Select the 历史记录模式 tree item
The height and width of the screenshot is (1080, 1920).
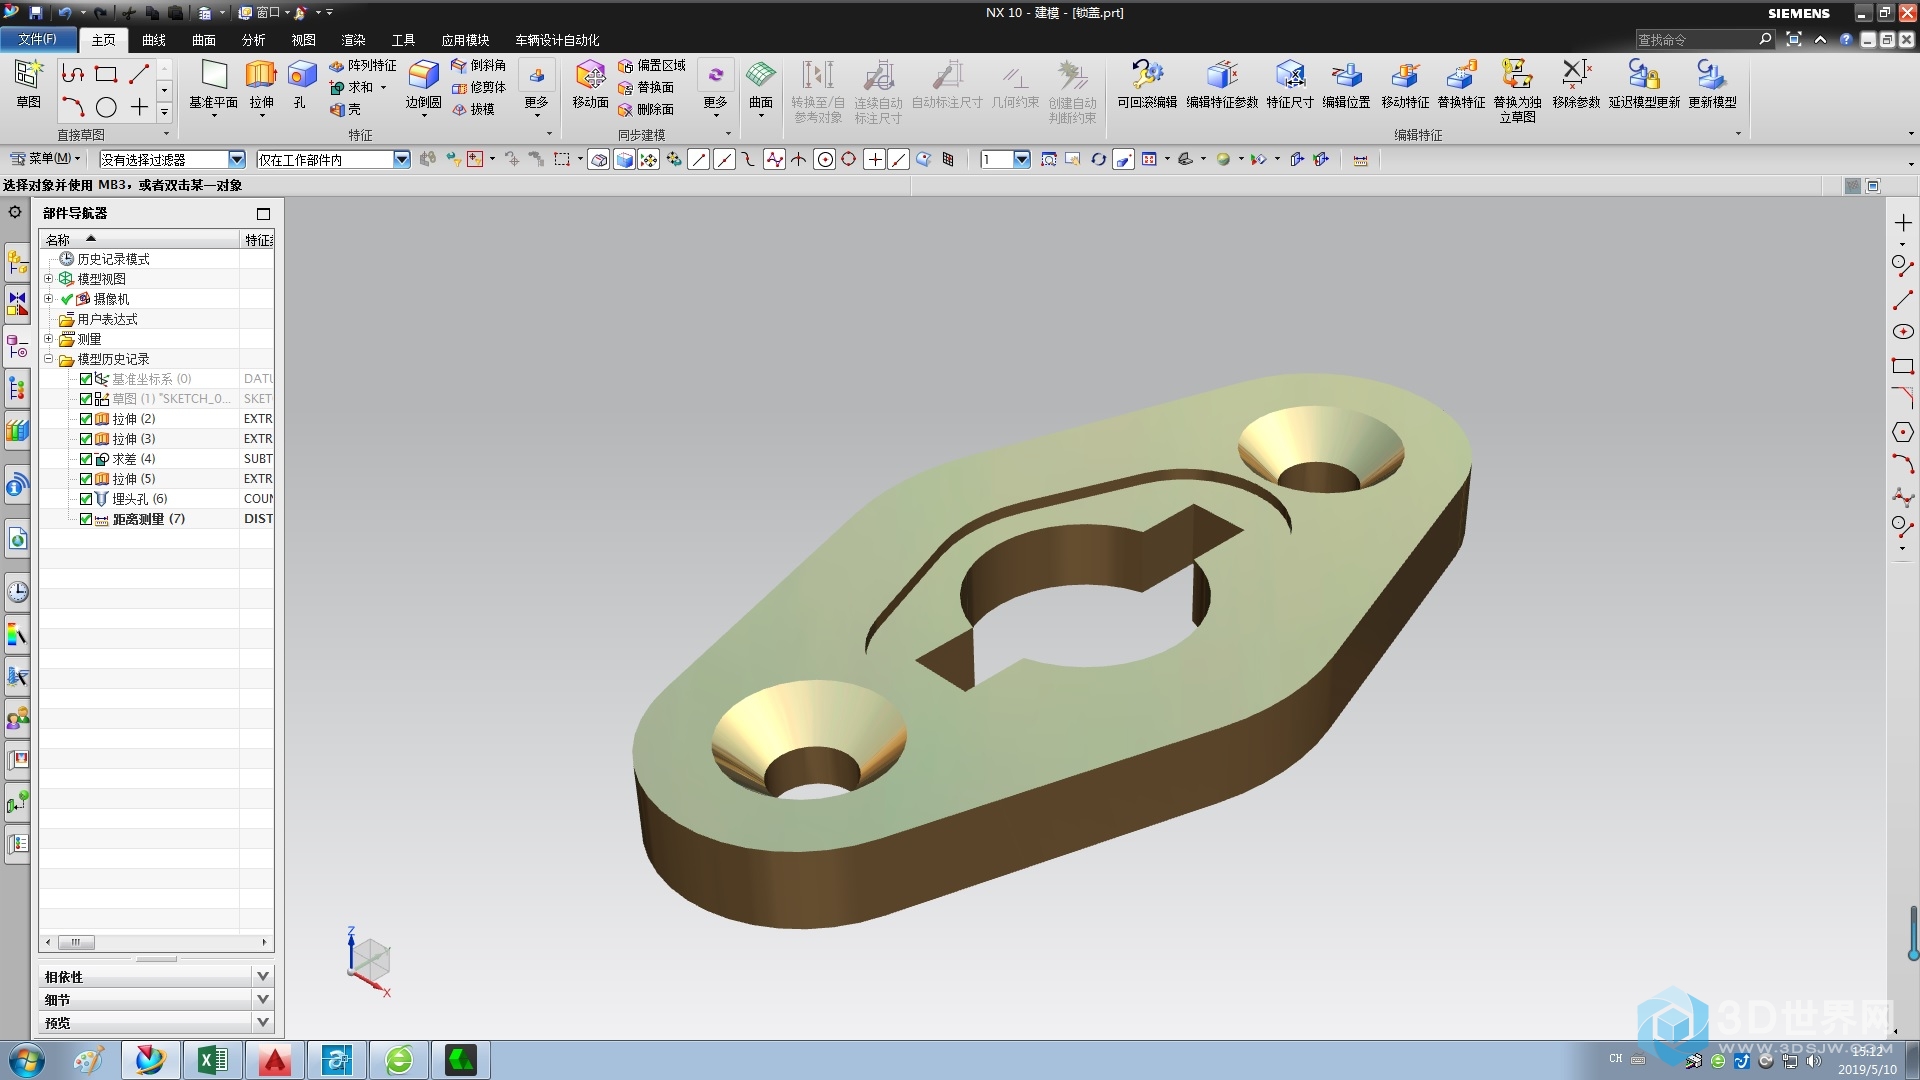(113, 259)
